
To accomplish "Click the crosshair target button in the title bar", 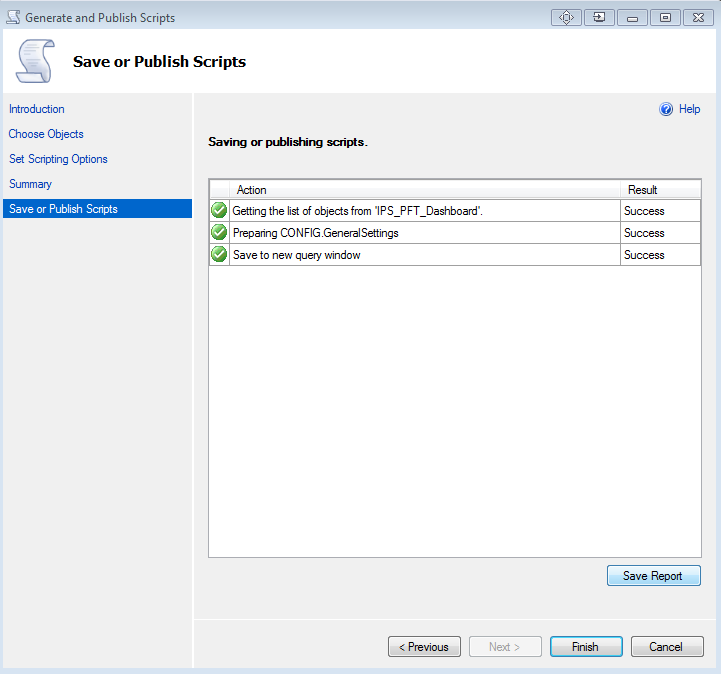I will pyautogui.click(x=566, y=17).
